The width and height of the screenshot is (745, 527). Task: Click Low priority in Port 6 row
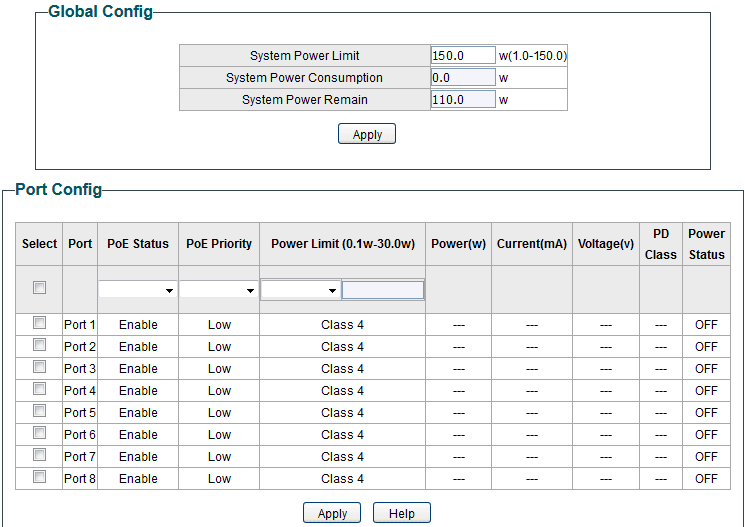220,434
